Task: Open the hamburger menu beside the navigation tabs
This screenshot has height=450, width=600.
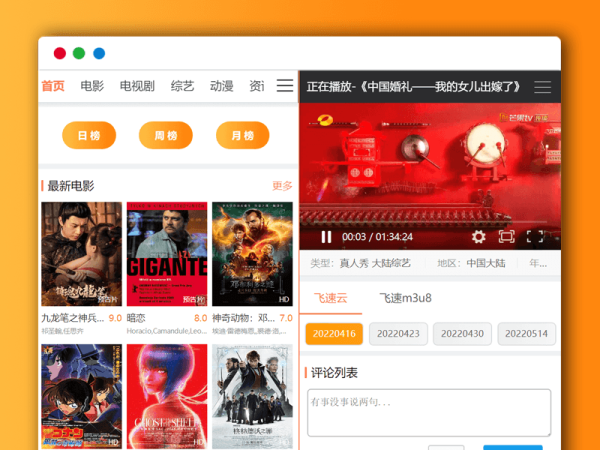Action: (x=285, y=86)
